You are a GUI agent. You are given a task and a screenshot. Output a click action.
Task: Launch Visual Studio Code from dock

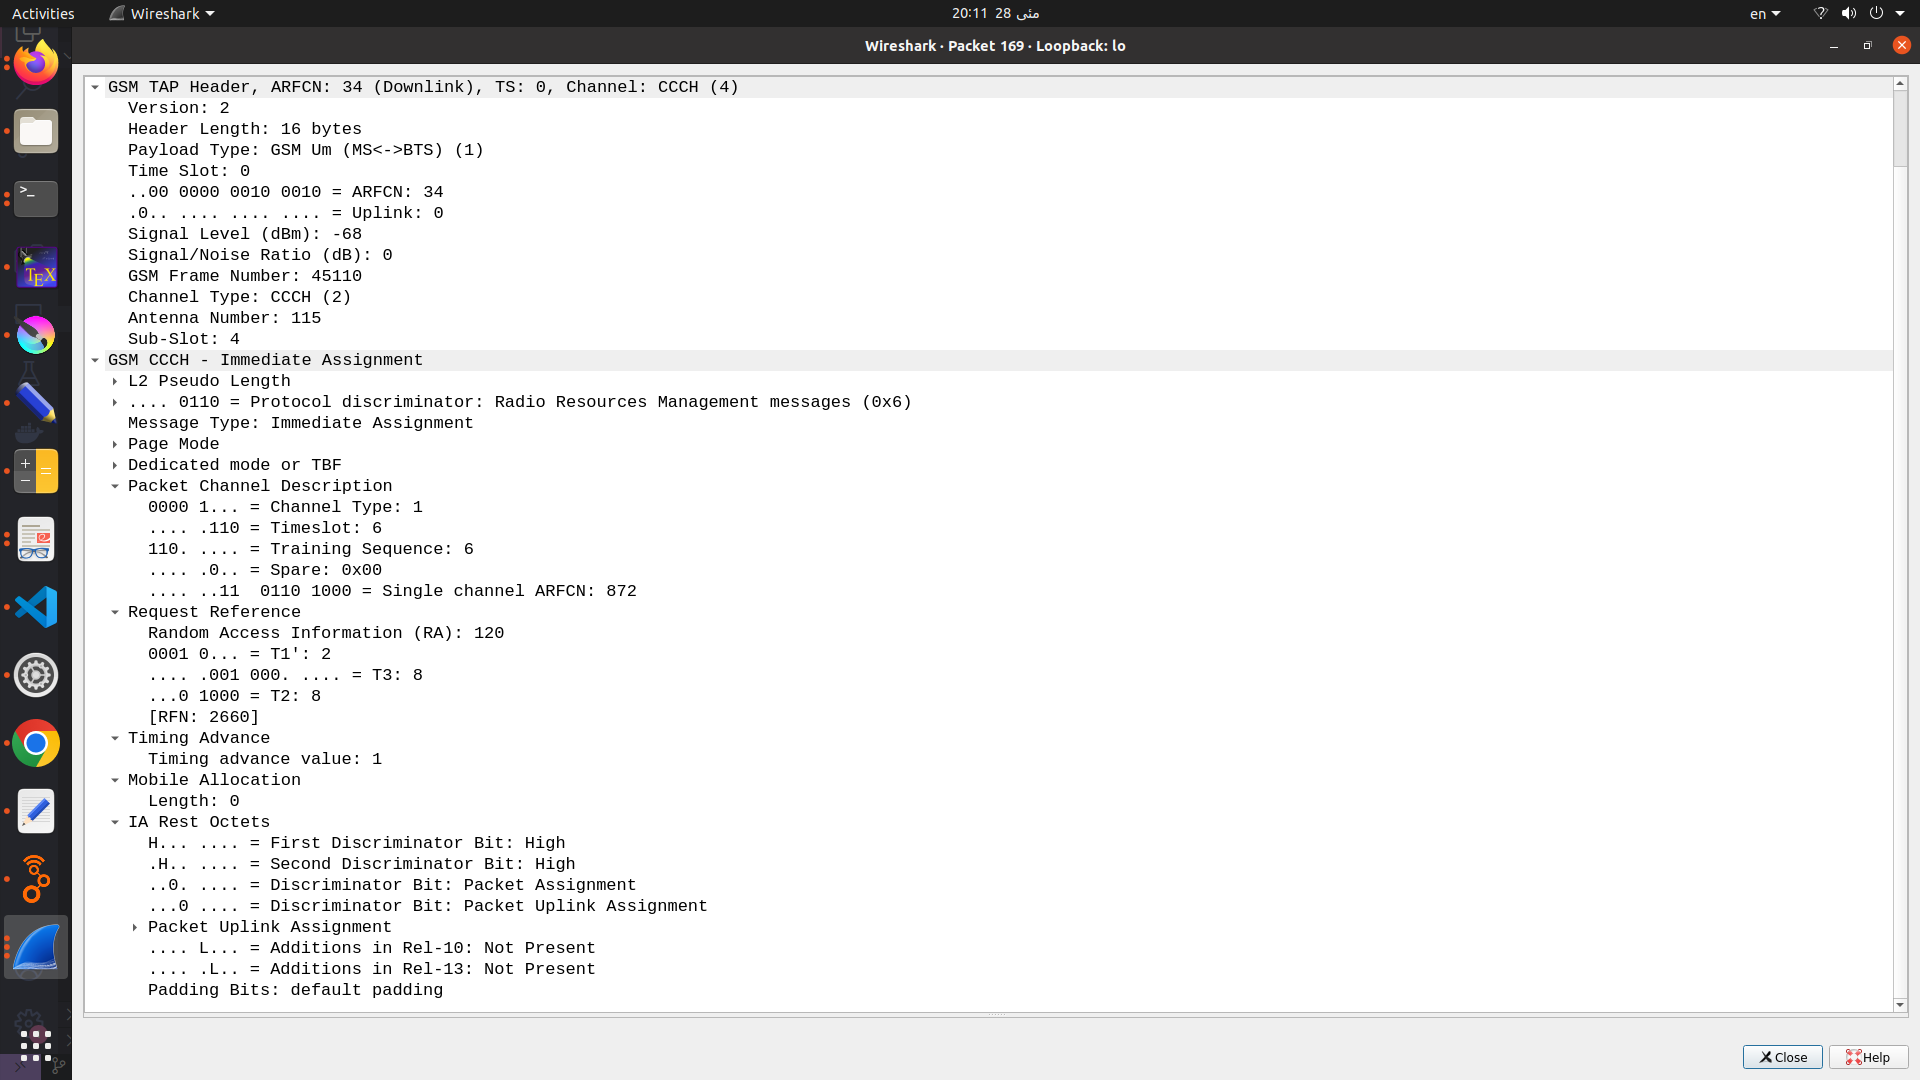tap(36, 607)
